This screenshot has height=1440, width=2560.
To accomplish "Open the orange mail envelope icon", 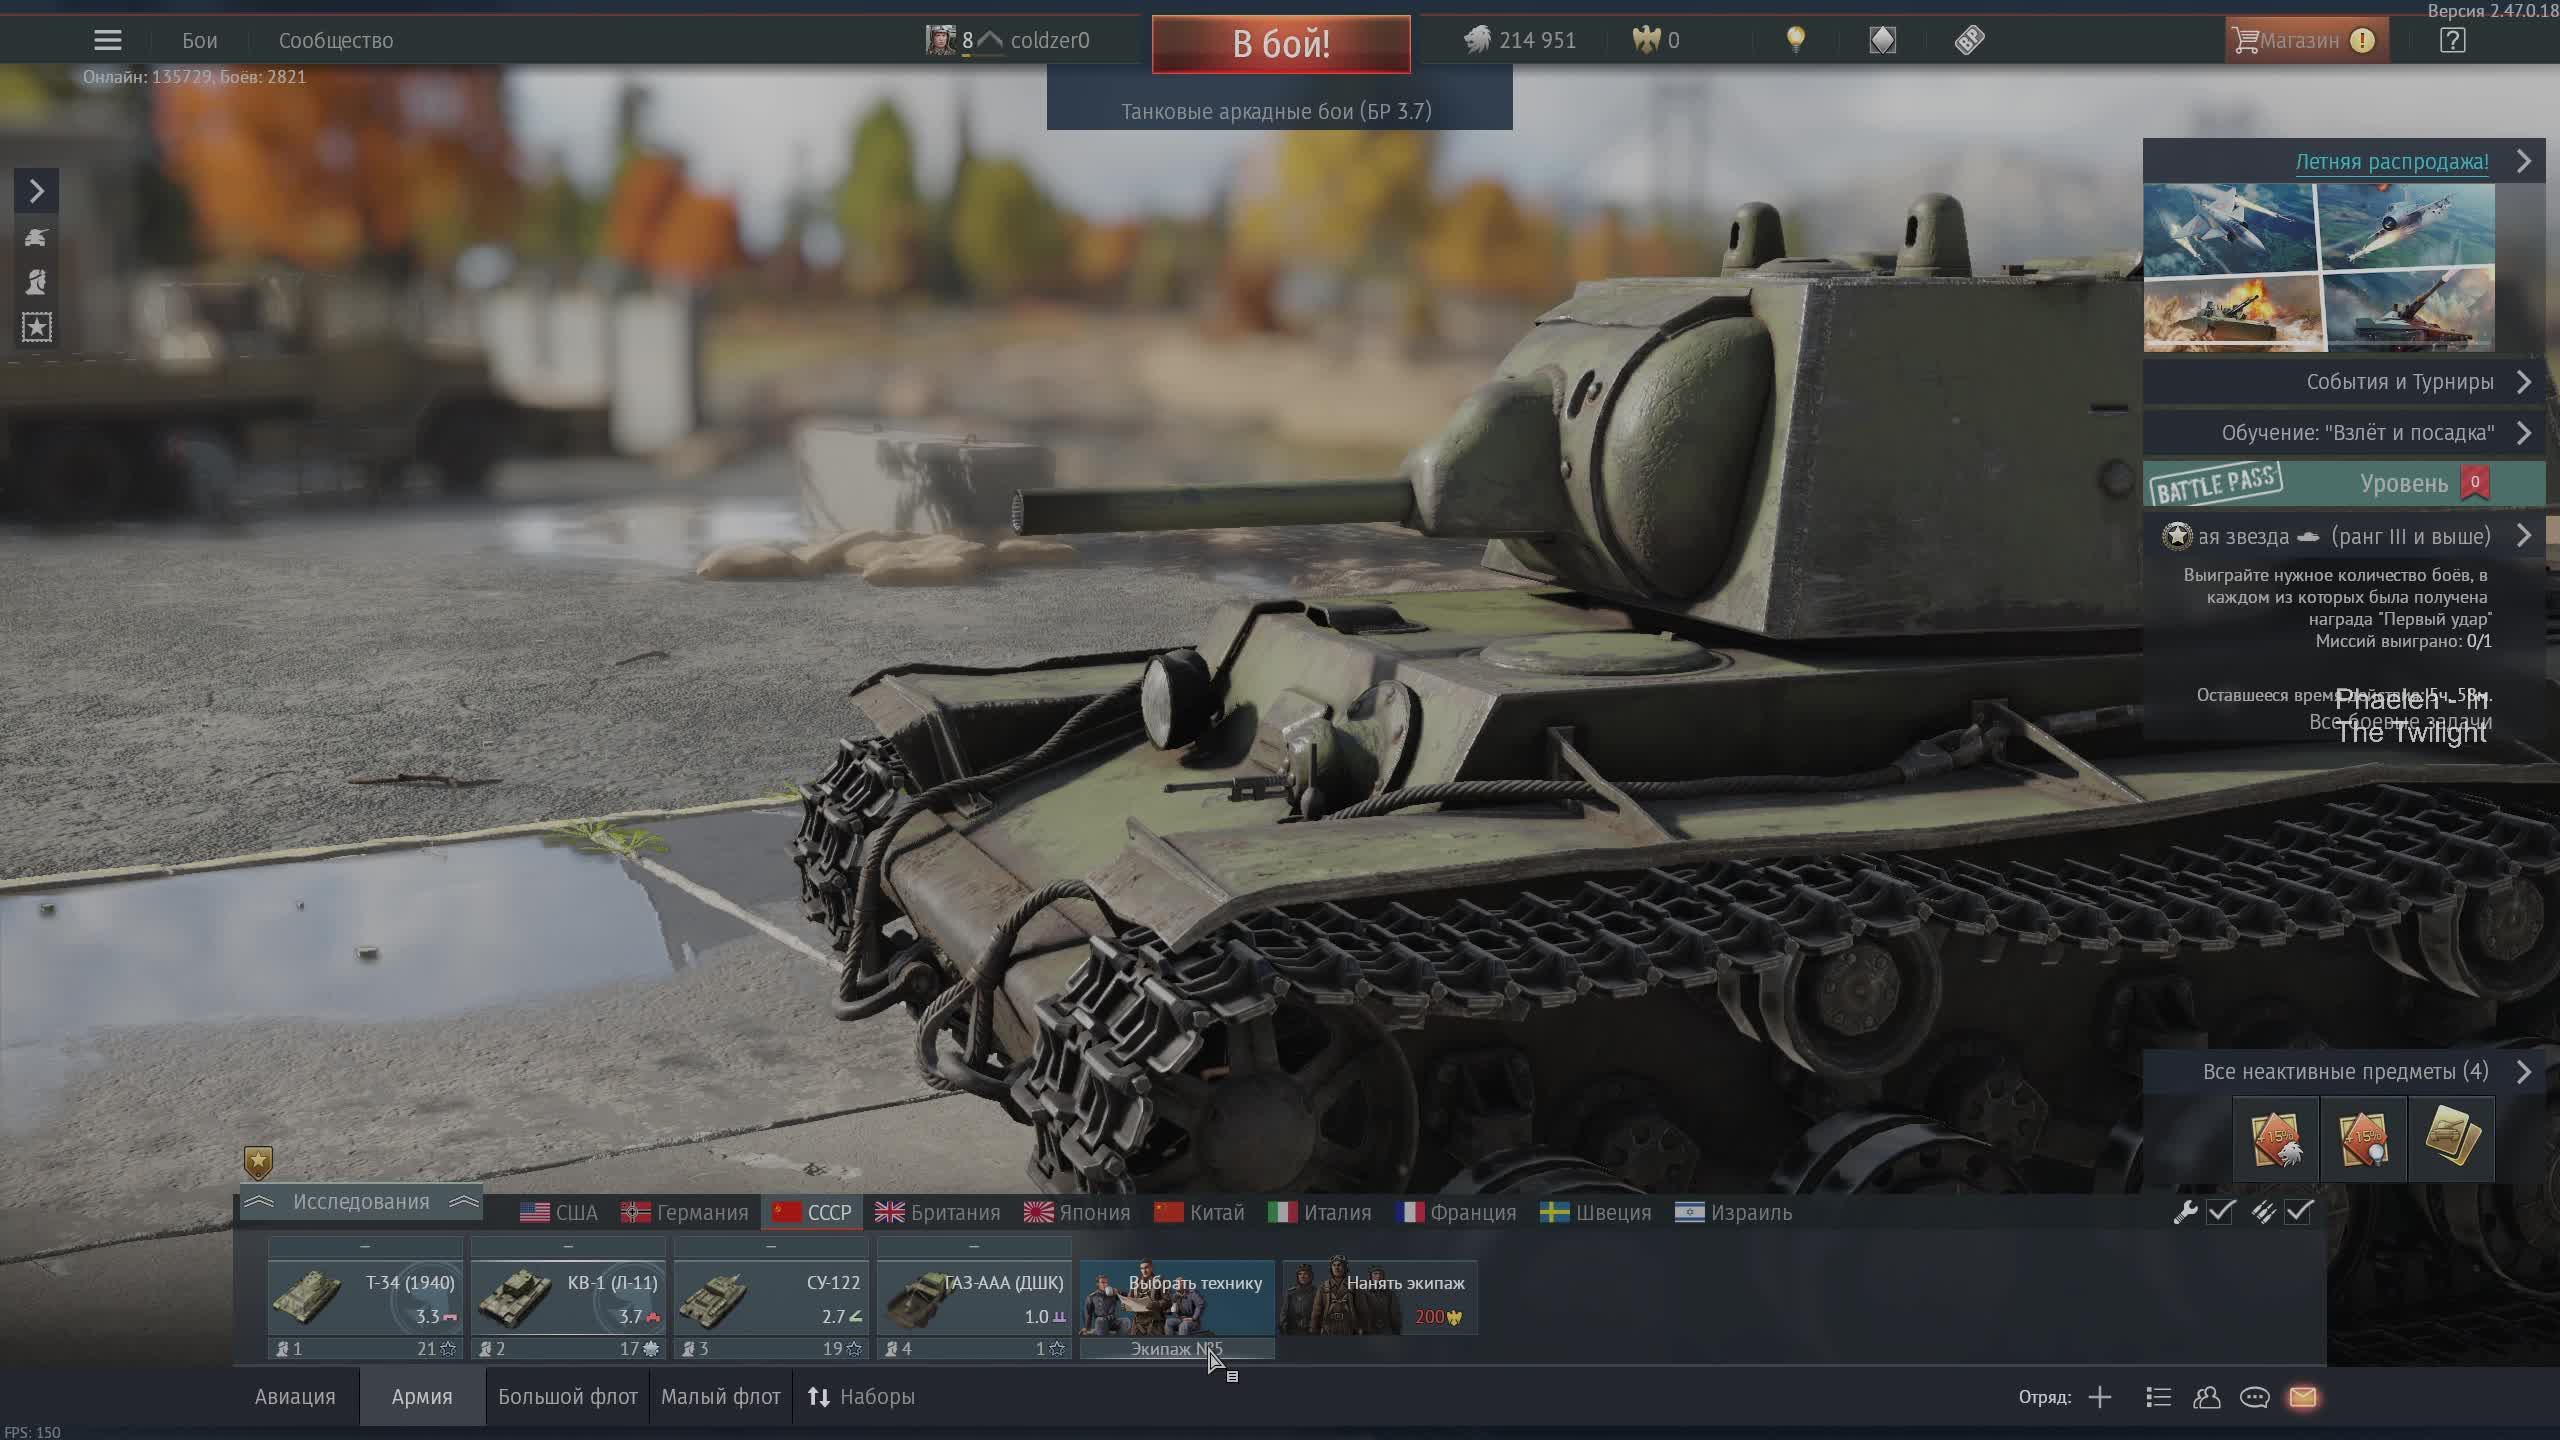I will tap(2302, 1397).
